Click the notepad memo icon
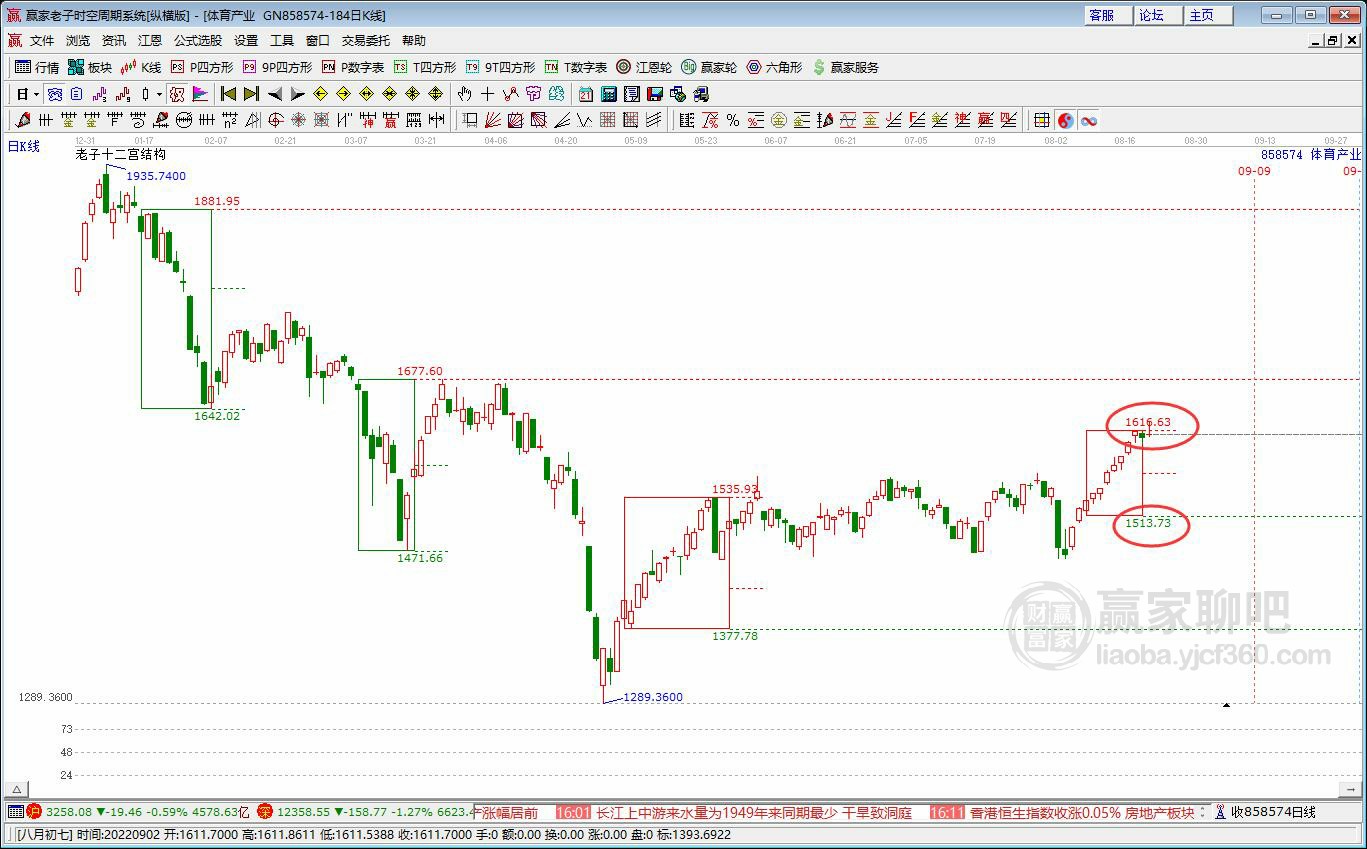1367x849 pixels. click(x=632, y=94)
